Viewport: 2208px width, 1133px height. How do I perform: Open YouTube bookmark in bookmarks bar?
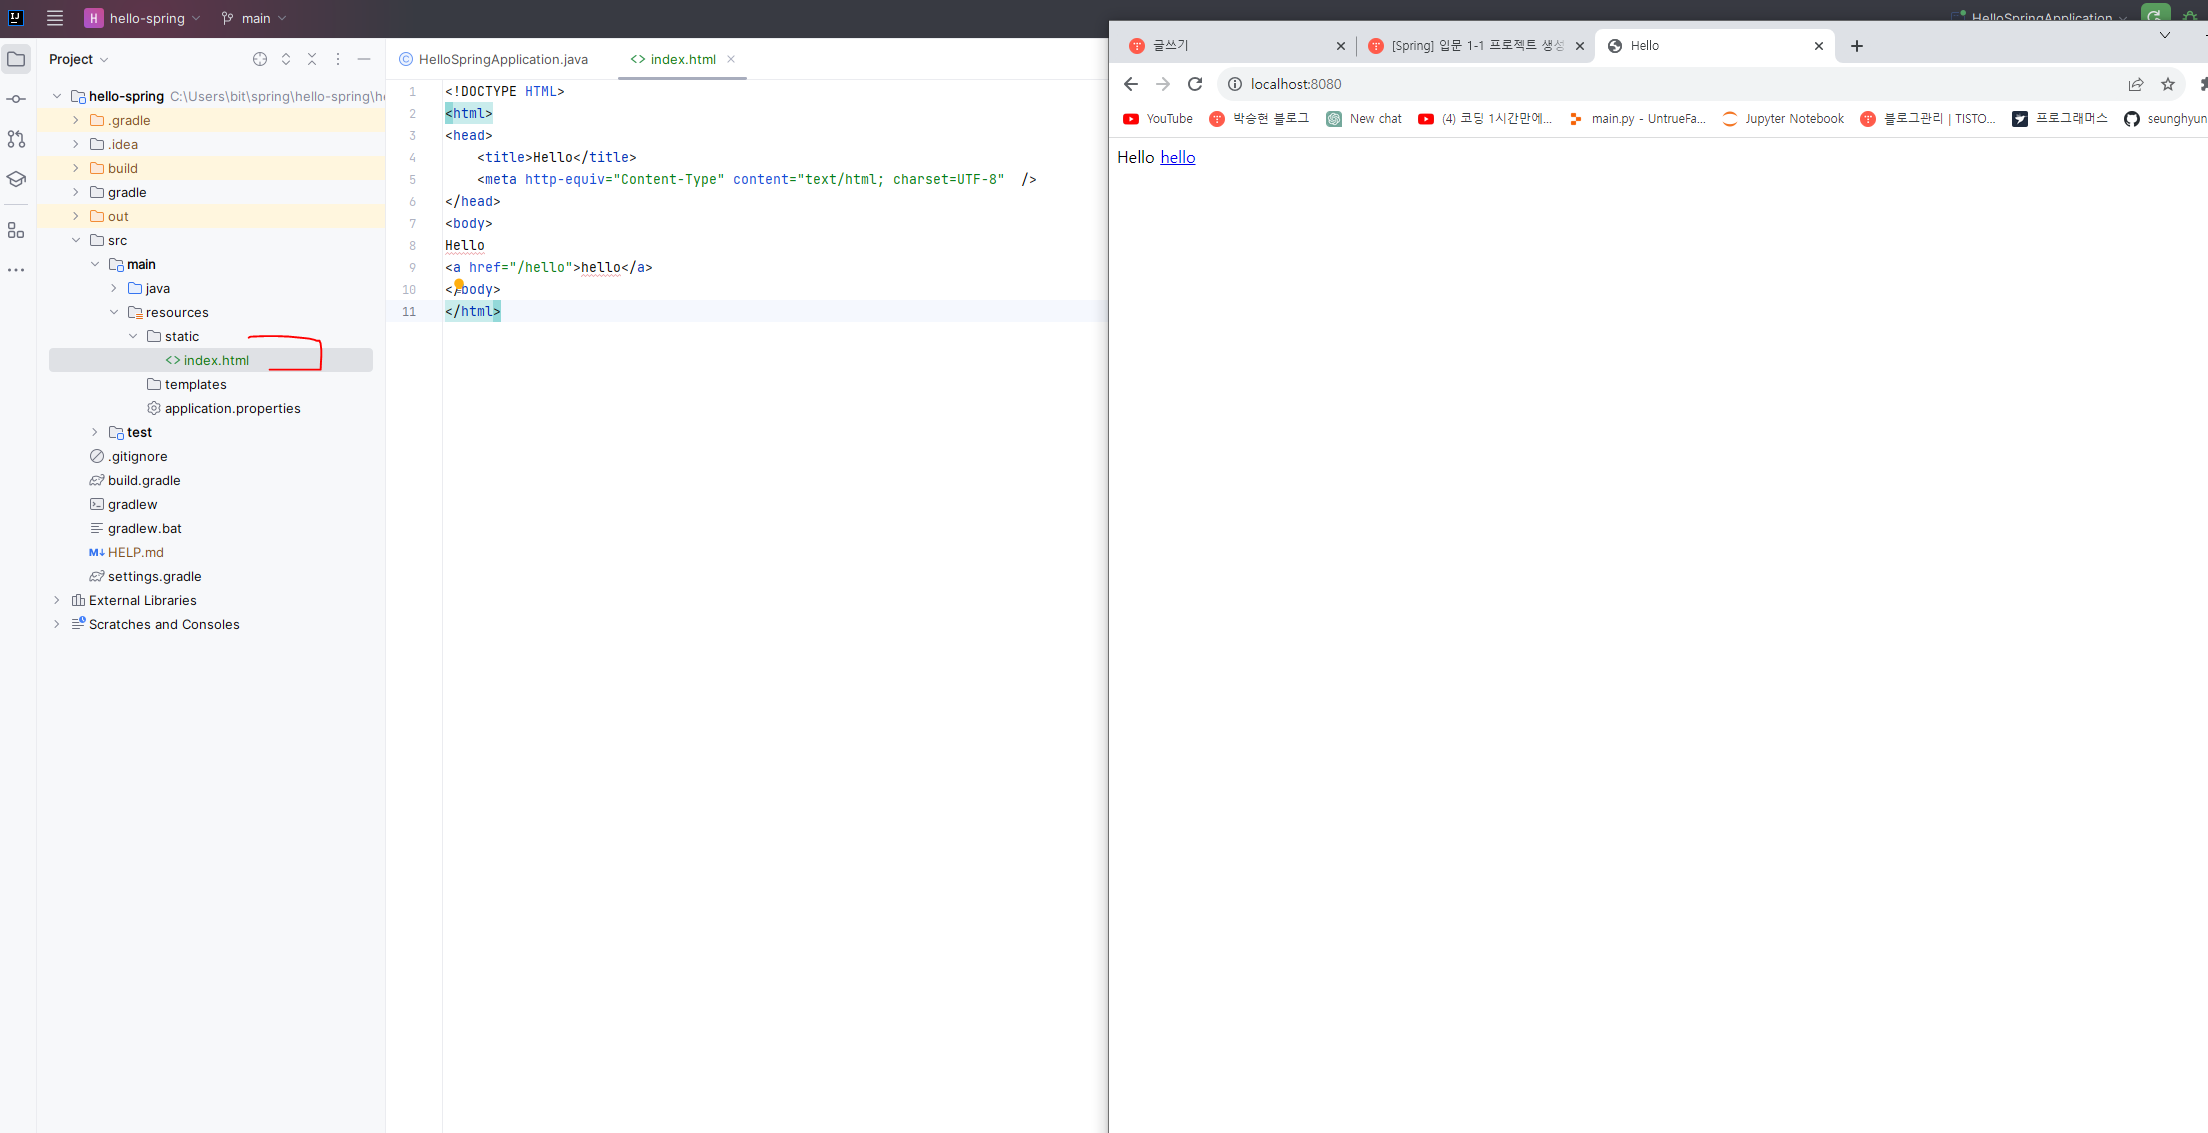click(1158, 119)
